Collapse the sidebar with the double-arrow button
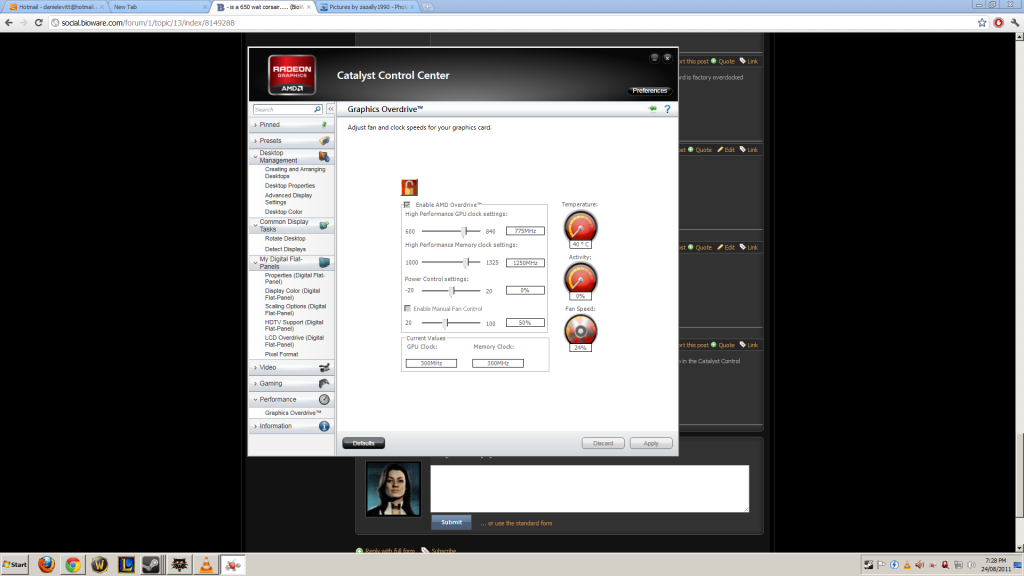 [x=331, y=109]
